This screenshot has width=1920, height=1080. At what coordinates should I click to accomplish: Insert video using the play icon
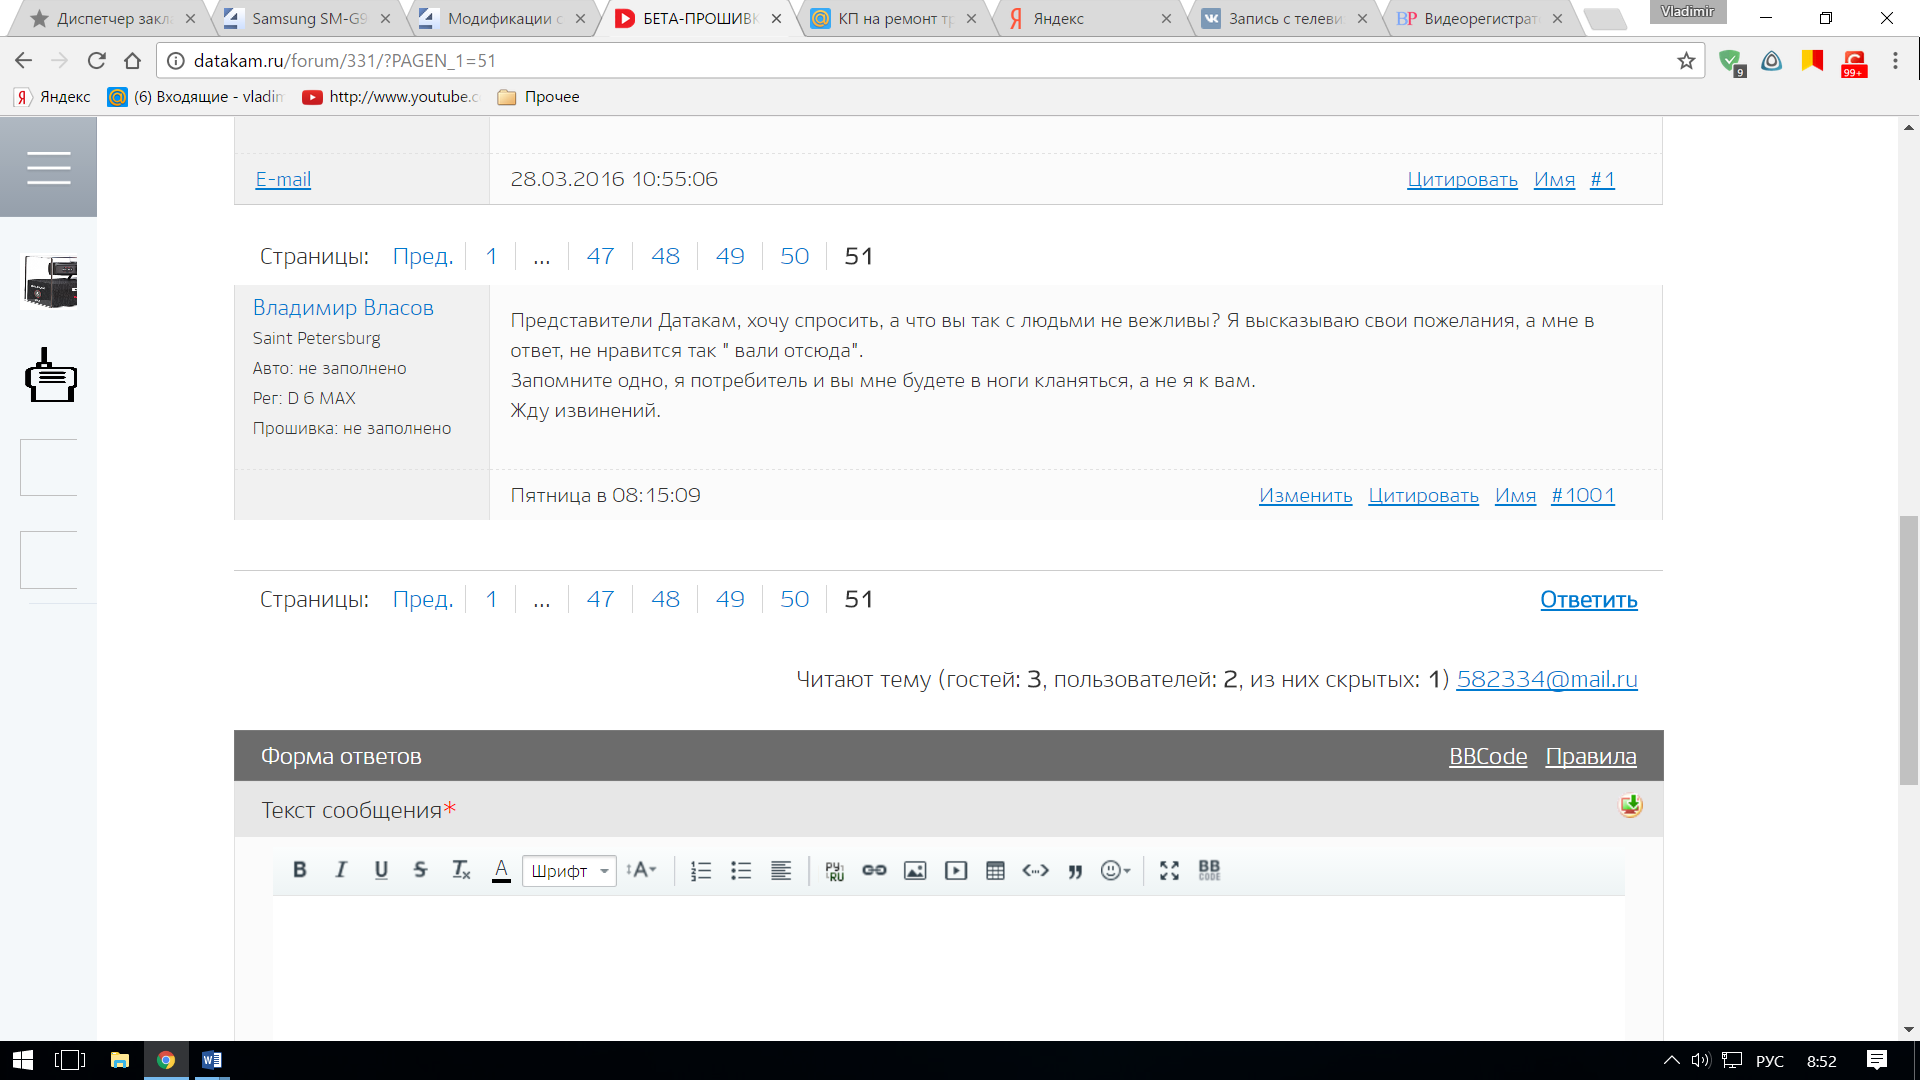(x=956, y=870)
